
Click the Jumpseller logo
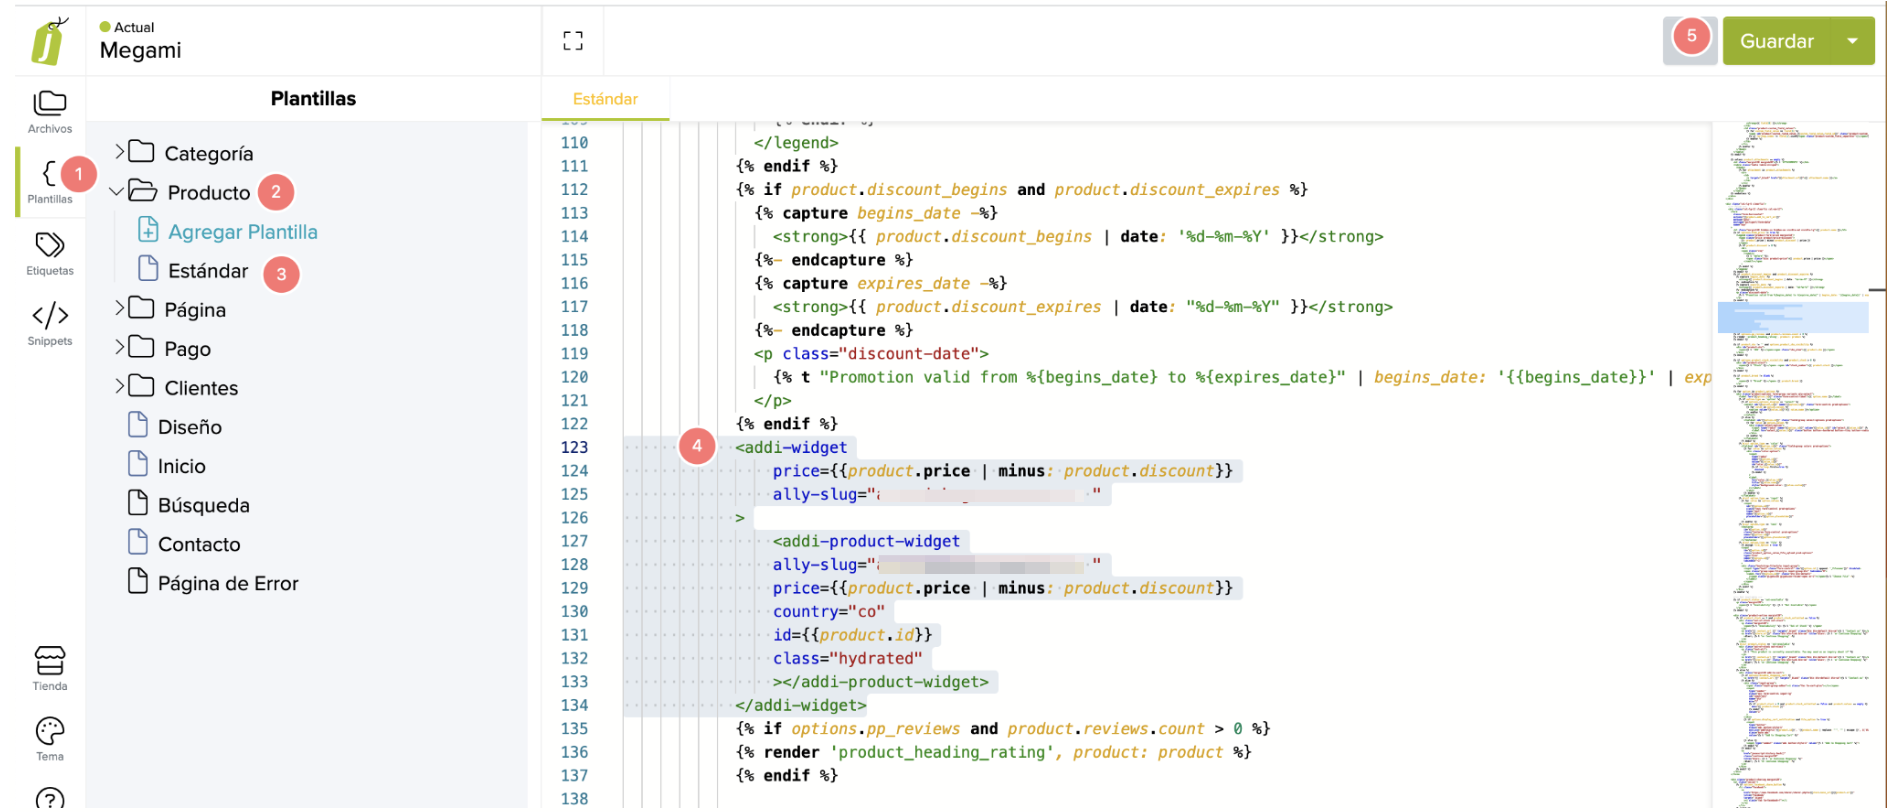pyautogui.click(x=49, y=41)
